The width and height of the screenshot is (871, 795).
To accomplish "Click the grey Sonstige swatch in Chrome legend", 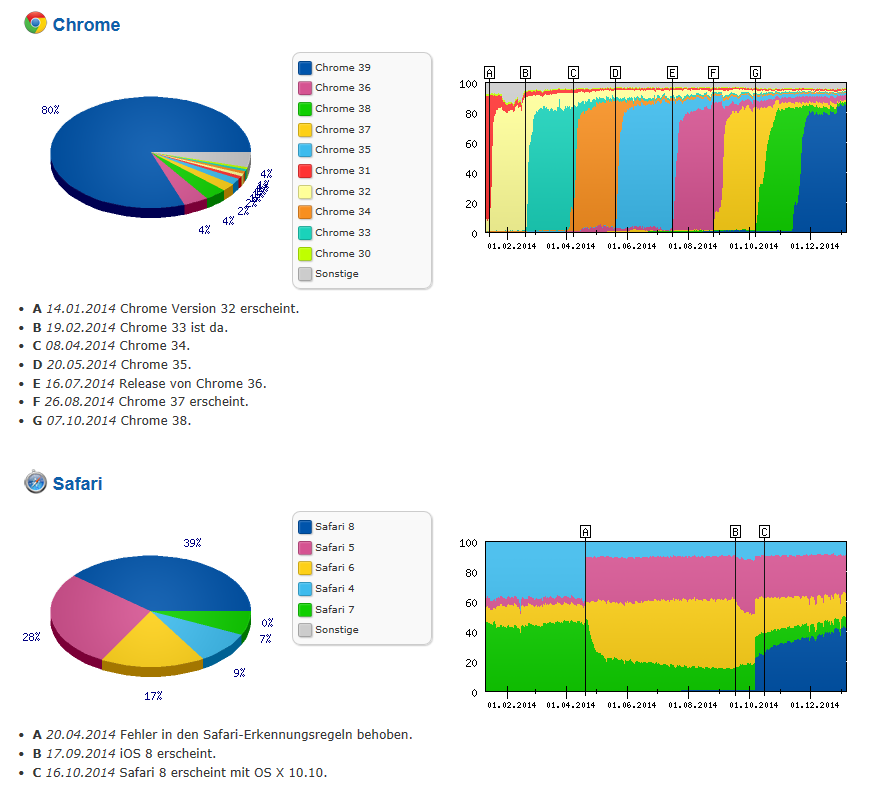I will (305, 274).
